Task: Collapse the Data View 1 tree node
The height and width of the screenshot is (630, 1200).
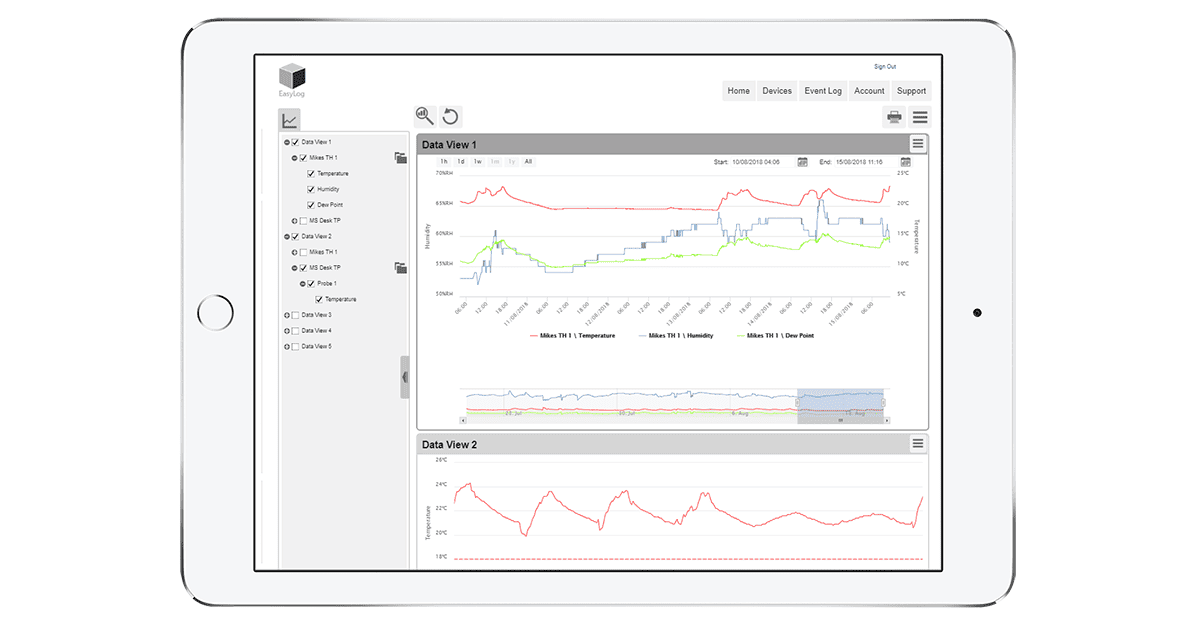Action: click(287, 142)
